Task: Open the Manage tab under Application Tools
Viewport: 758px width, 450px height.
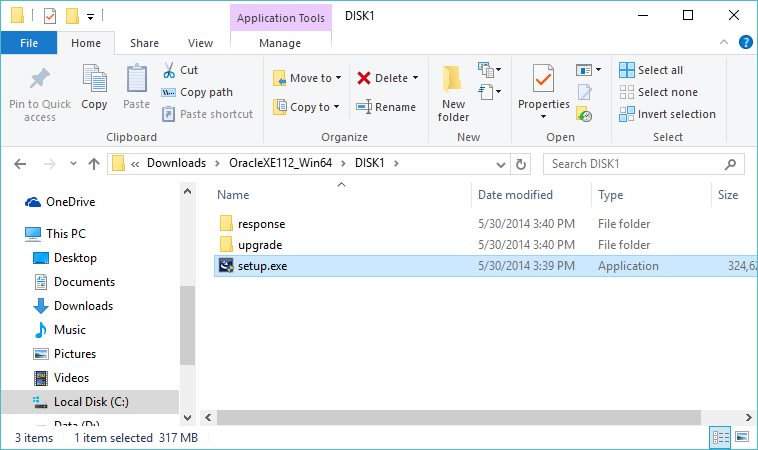Action: point(280,43)
